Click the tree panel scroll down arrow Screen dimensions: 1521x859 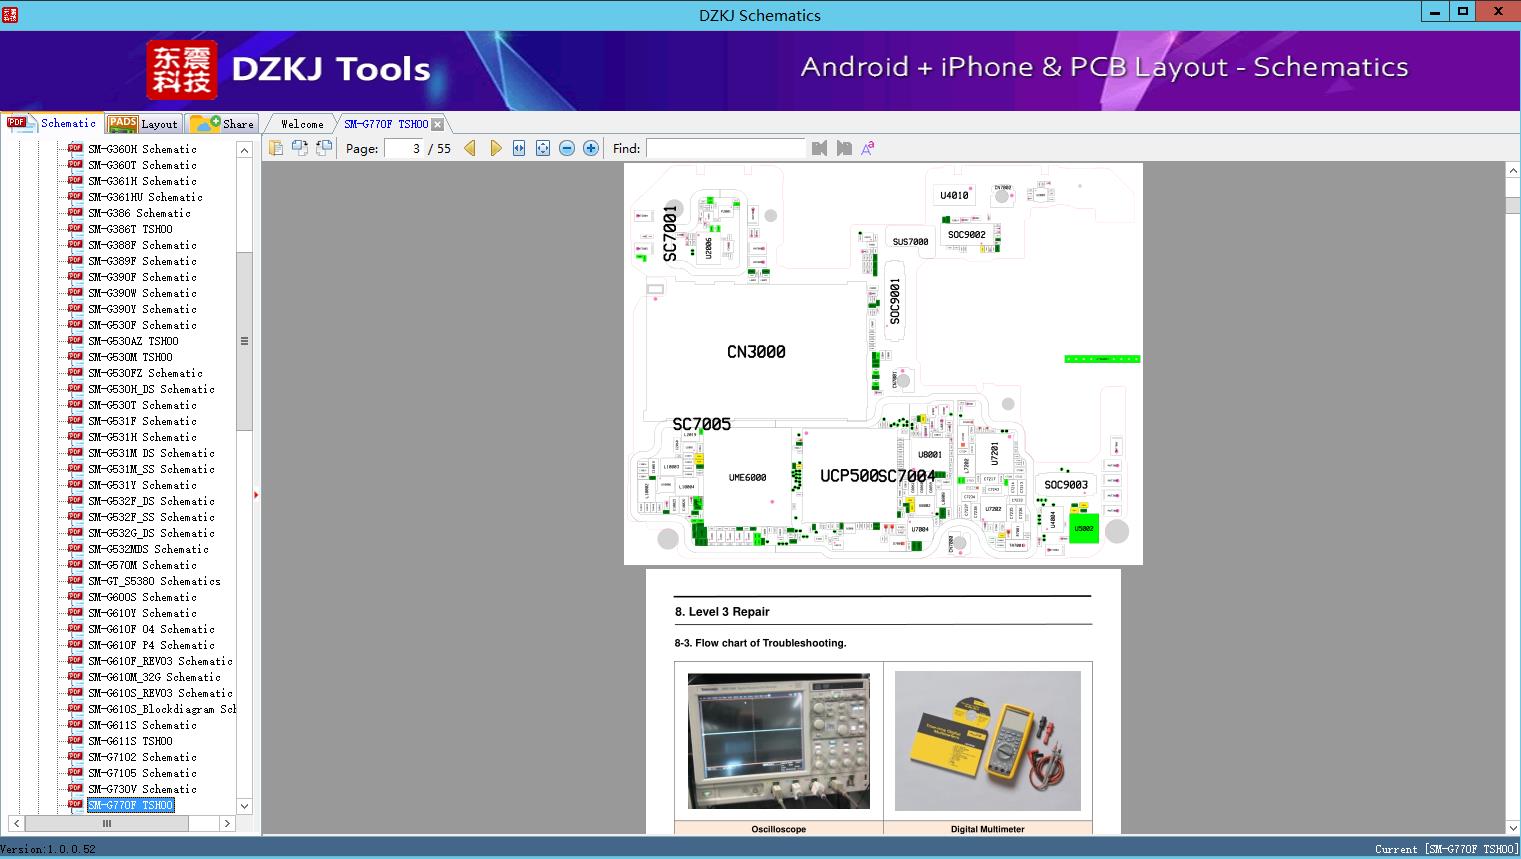pos(244,806)
